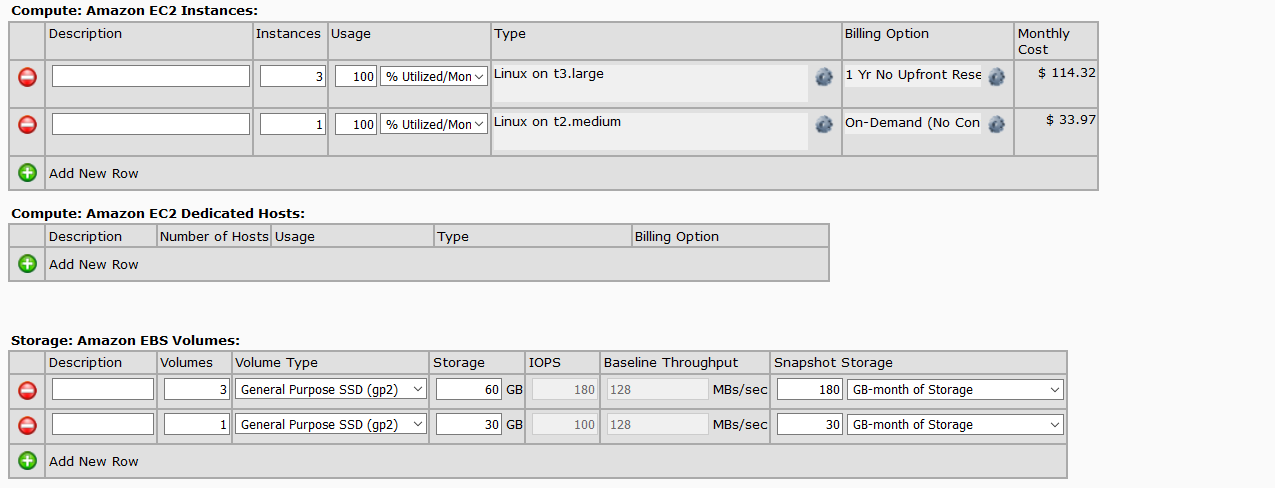
Task: Remove the t3.large EC2 instance row
Action: [27, 76]
